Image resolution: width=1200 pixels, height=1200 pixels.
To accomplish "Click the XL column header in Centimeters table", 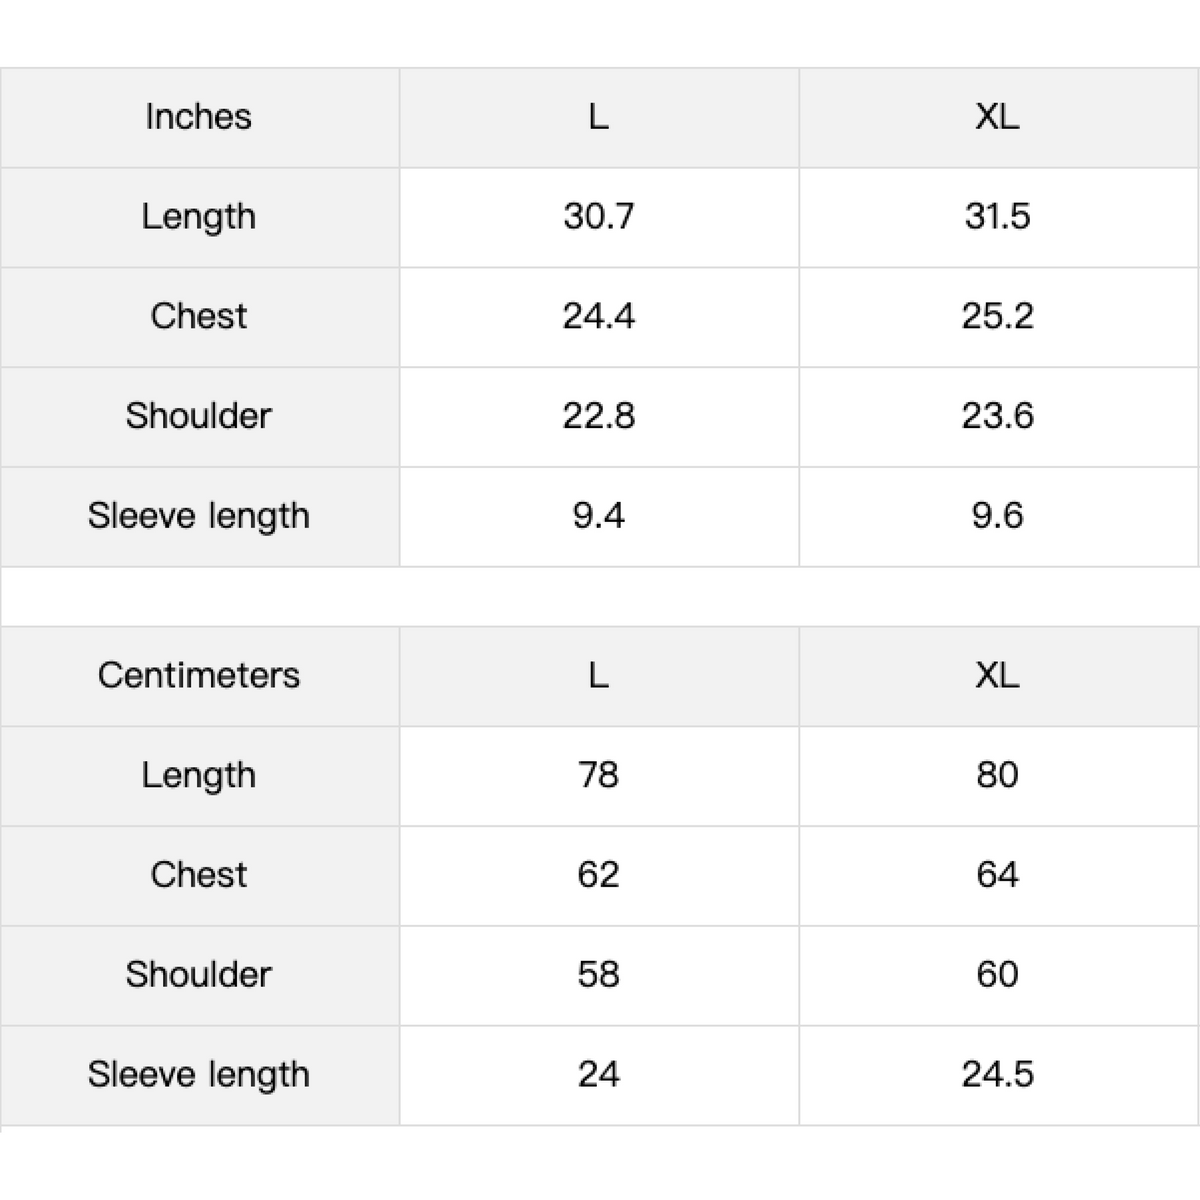I will (x=999, y=677).
